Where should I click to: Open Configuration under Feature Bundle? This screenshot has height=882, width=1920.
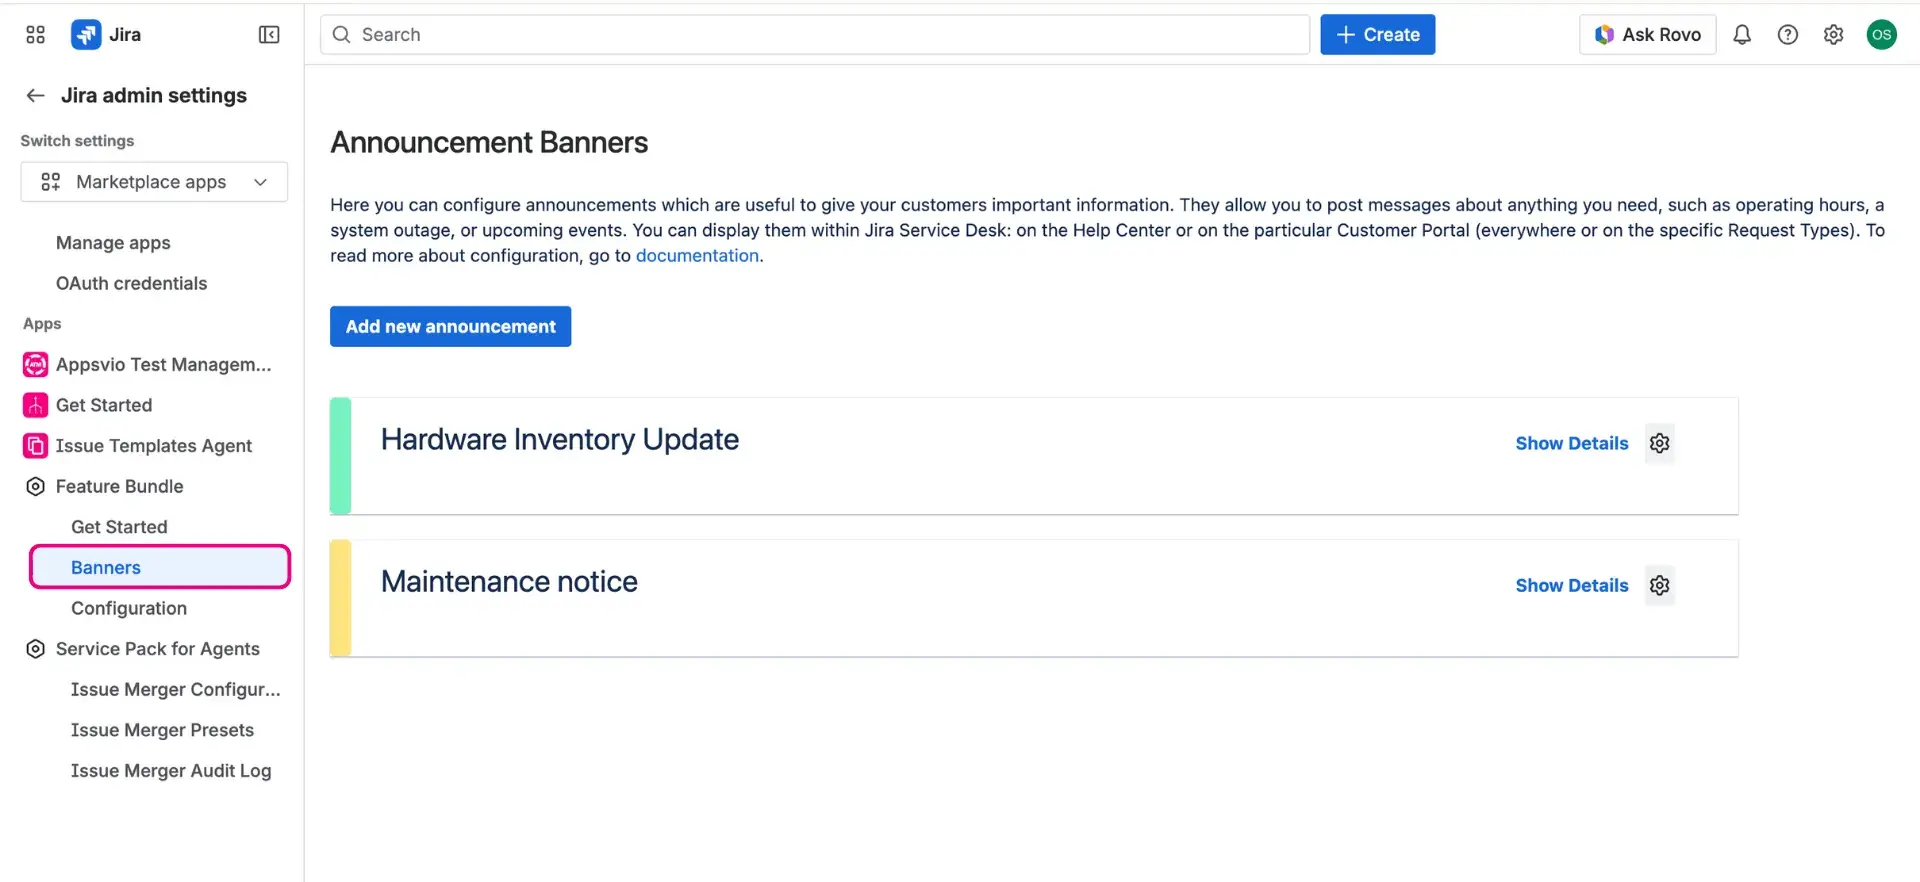(129, 609)
